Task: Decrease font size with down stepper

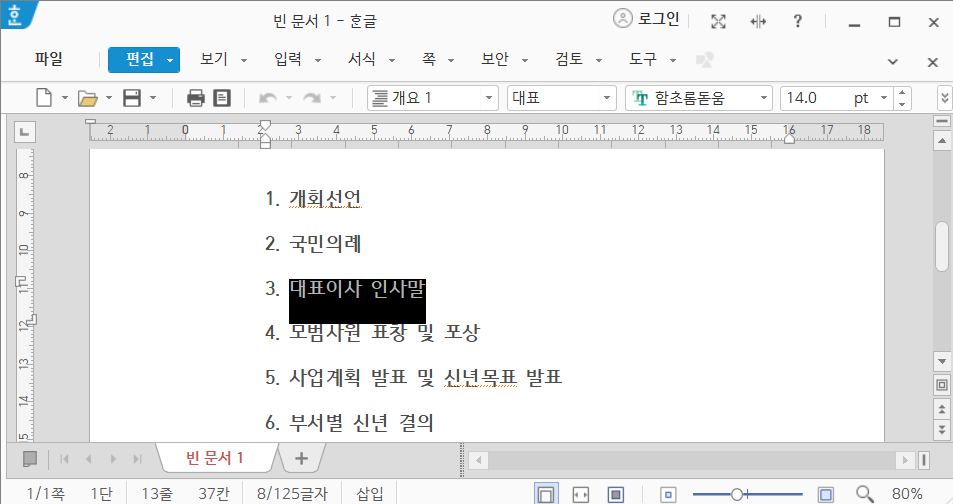Action: [902, 104]
